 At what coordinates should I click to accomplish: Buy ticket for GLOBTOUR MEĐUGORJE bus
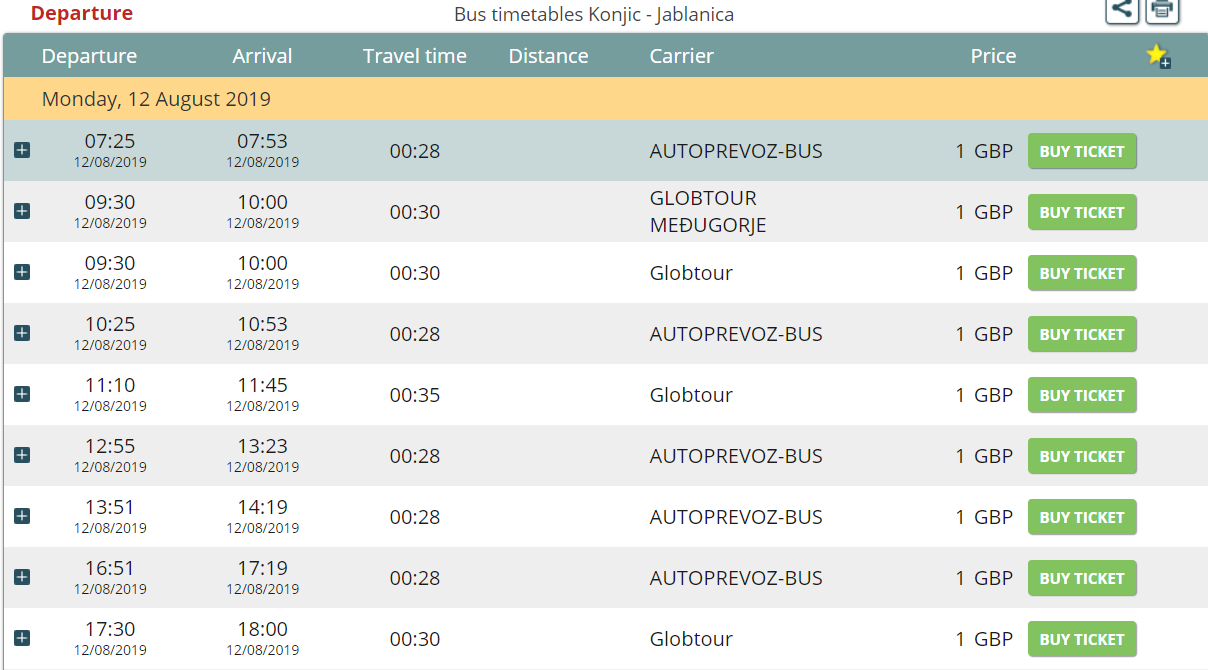(1082, 213)
